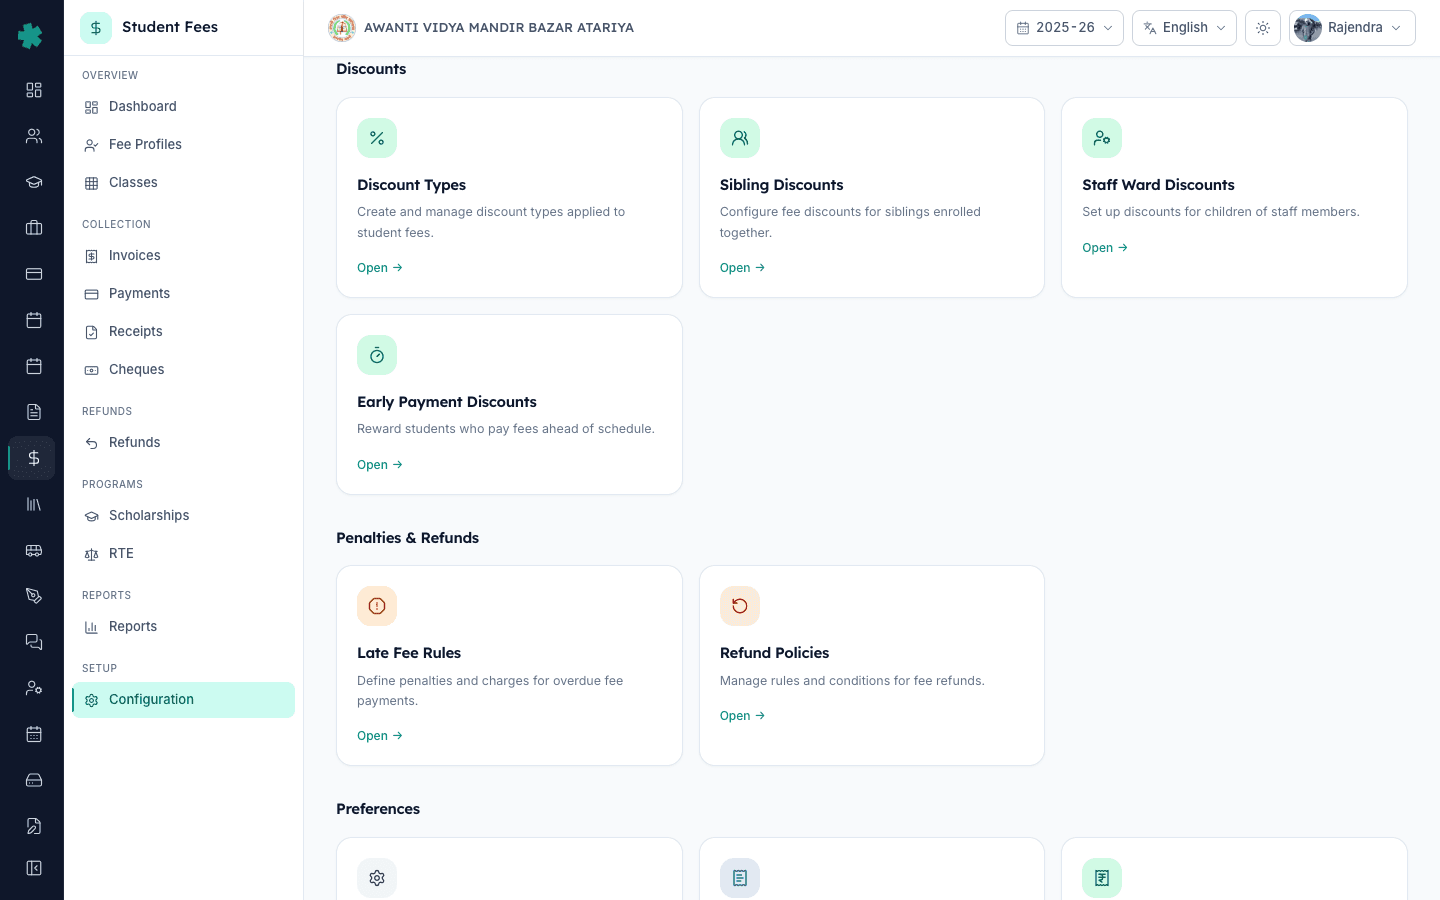Click the percent icon on Discount Types card
Image resolution: width=1440 pixels, height=900 pixels.
pos(377,138)
